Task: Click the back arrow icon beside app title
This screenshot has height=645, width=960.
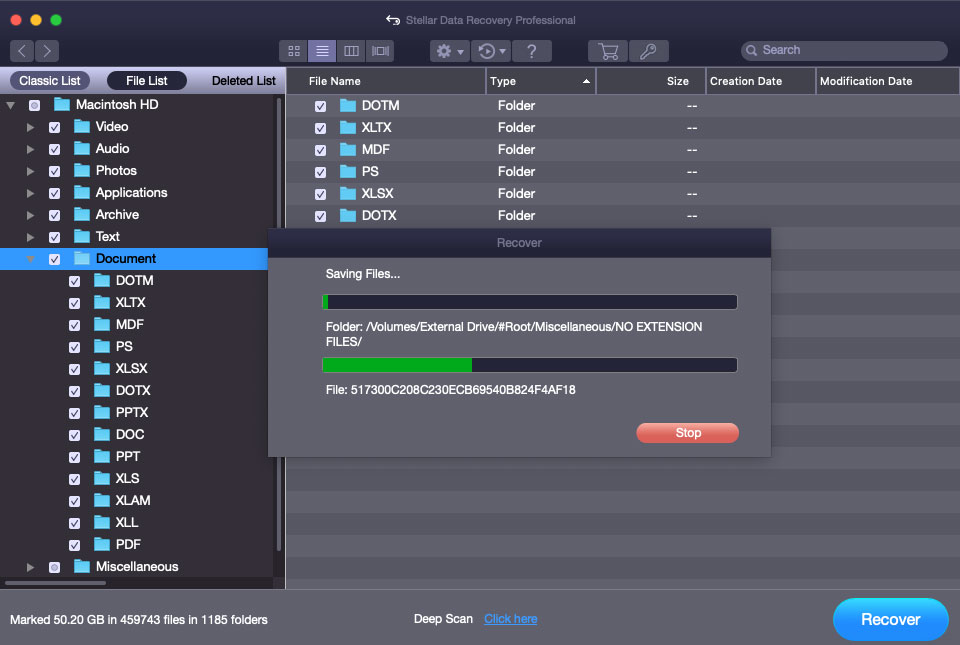Action: click(393, 20)
